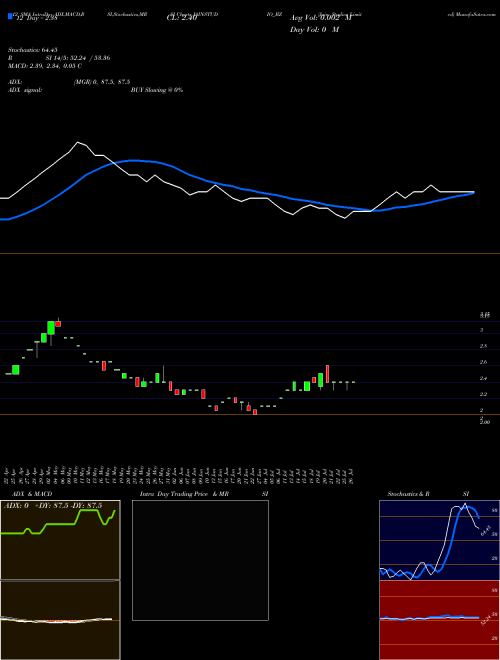The height and width of the screenshot is (660, 500).
Task: Click the 2.8 price axis label
Action: click(484, 346)
